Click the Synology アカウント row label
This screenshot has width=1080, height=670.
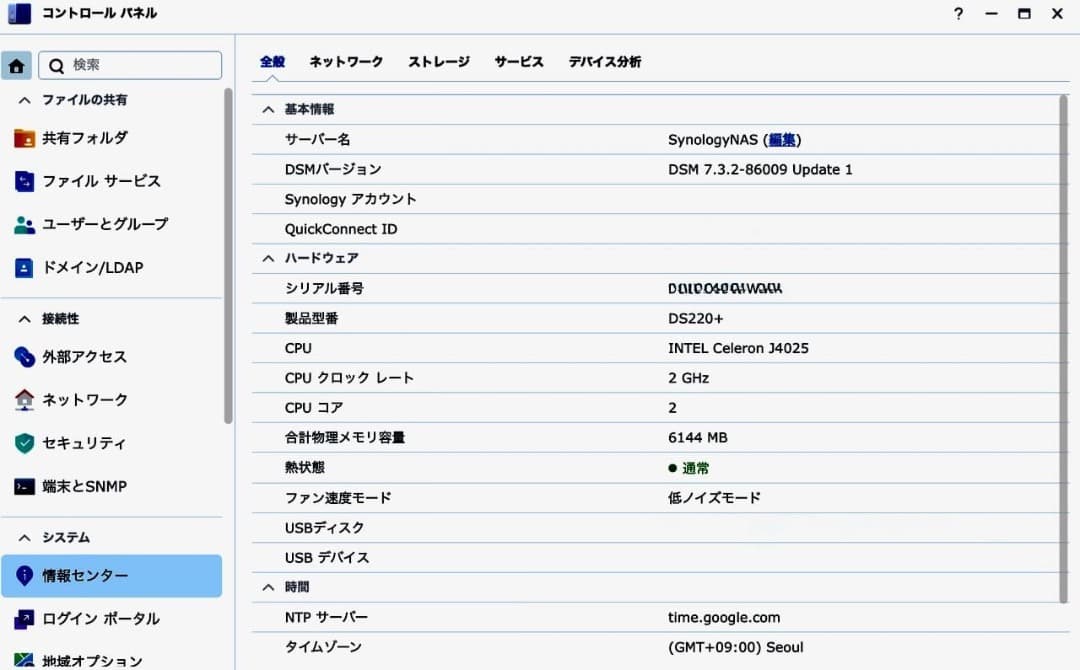point(351,200)
